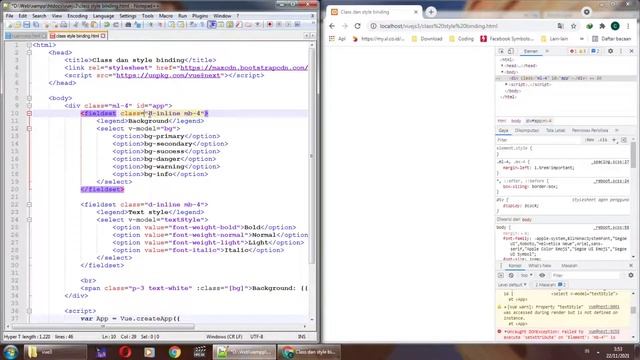
Task: Clear the console with the clear icon
Action: click(511, 276)
